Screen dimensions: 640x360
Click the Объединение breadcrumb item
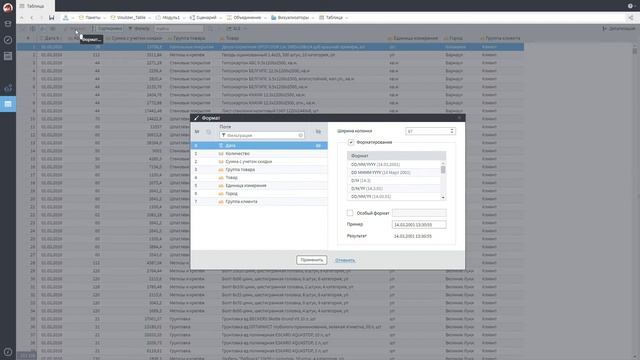(244, 18)
